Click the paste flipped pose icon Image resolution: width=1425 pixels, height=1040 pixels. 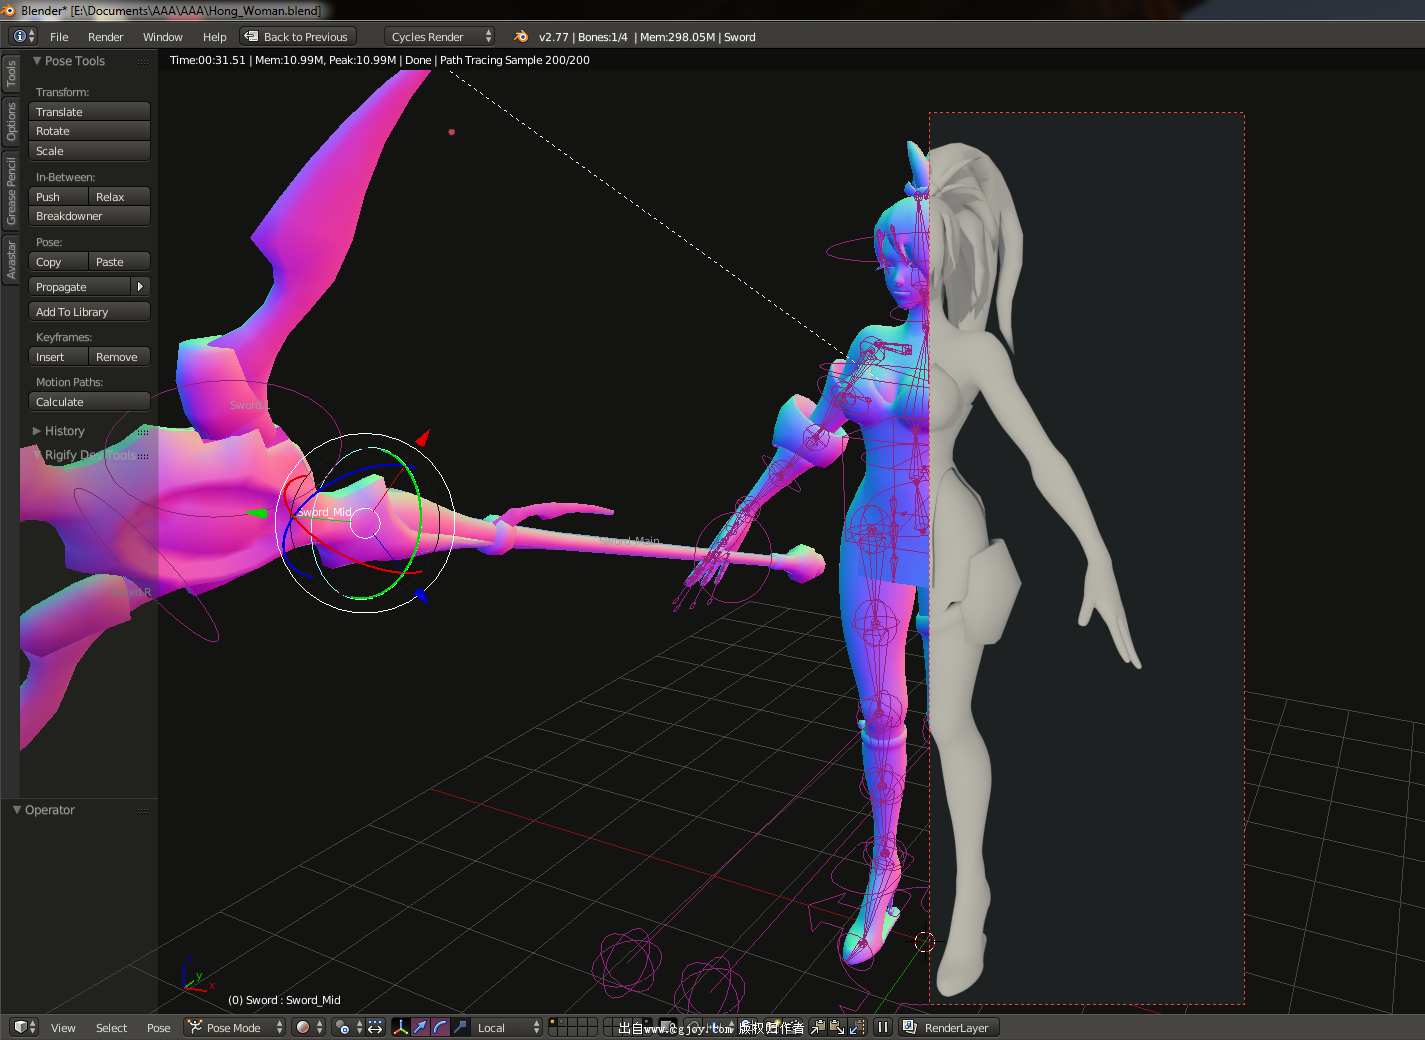pyautogui.click(x=856, y=1027)
